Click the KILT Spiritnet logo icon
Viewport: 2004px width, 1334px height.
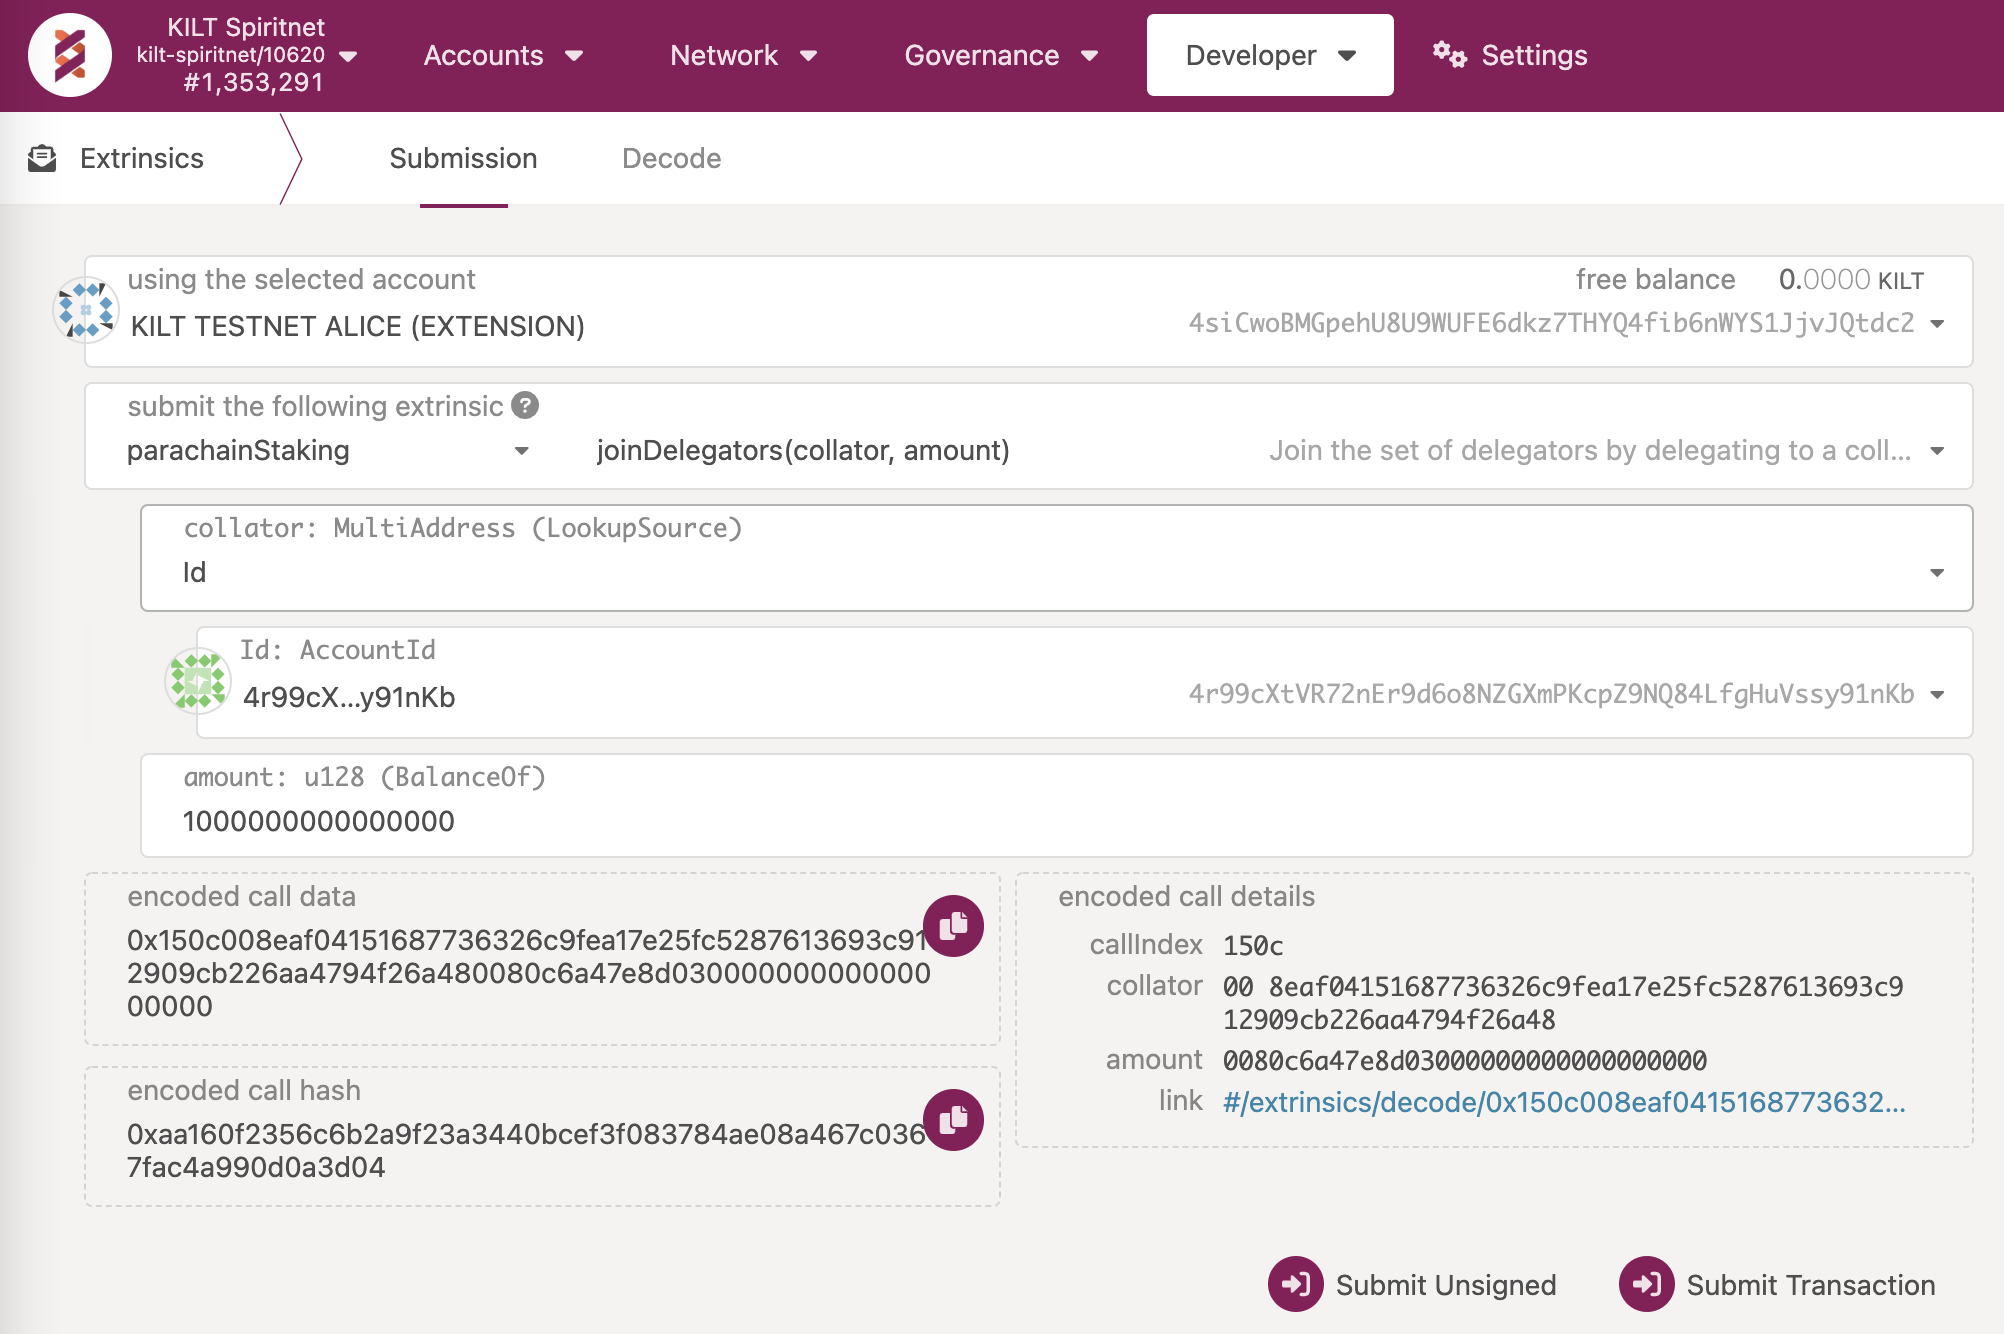pos(69,55)
